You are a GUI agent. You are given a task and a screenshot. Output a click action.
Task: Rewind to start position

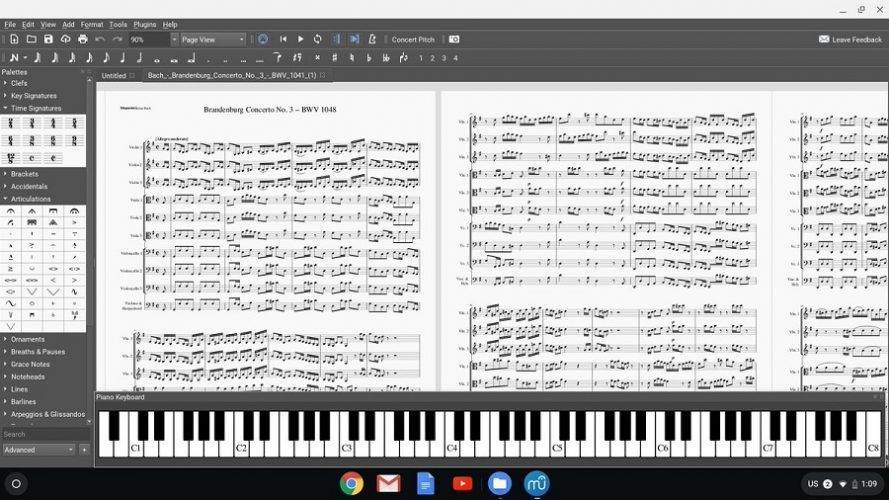click(x=283, y=39)
